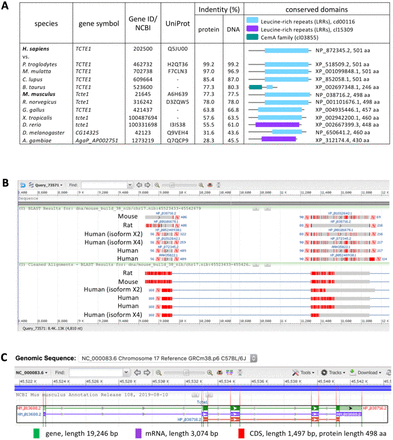Click the Find input field in panel B
Viewport: 393px width, 440px height.
coord(104,185)
